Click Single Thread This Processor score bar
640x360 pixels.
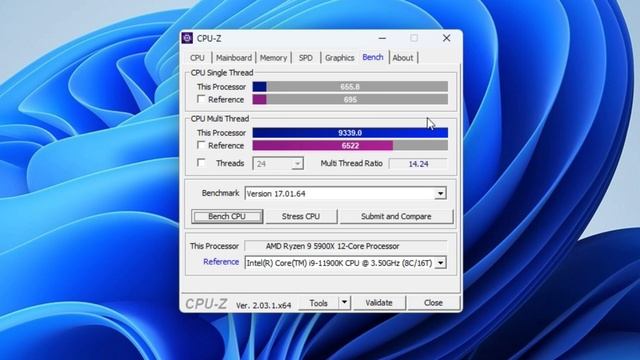point(350,87)
